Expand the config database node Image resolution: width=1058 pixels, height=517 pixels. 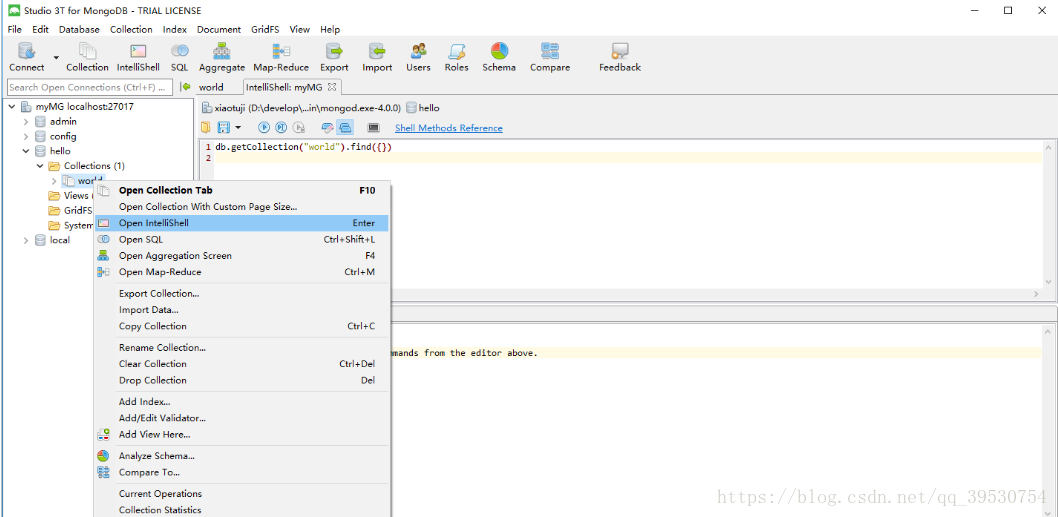(x=26, y=136)
